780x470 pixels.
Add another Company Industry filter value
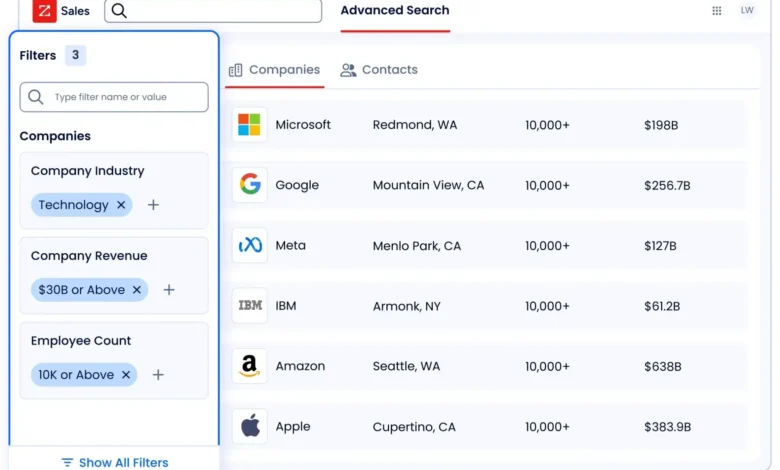click(153, 205)
